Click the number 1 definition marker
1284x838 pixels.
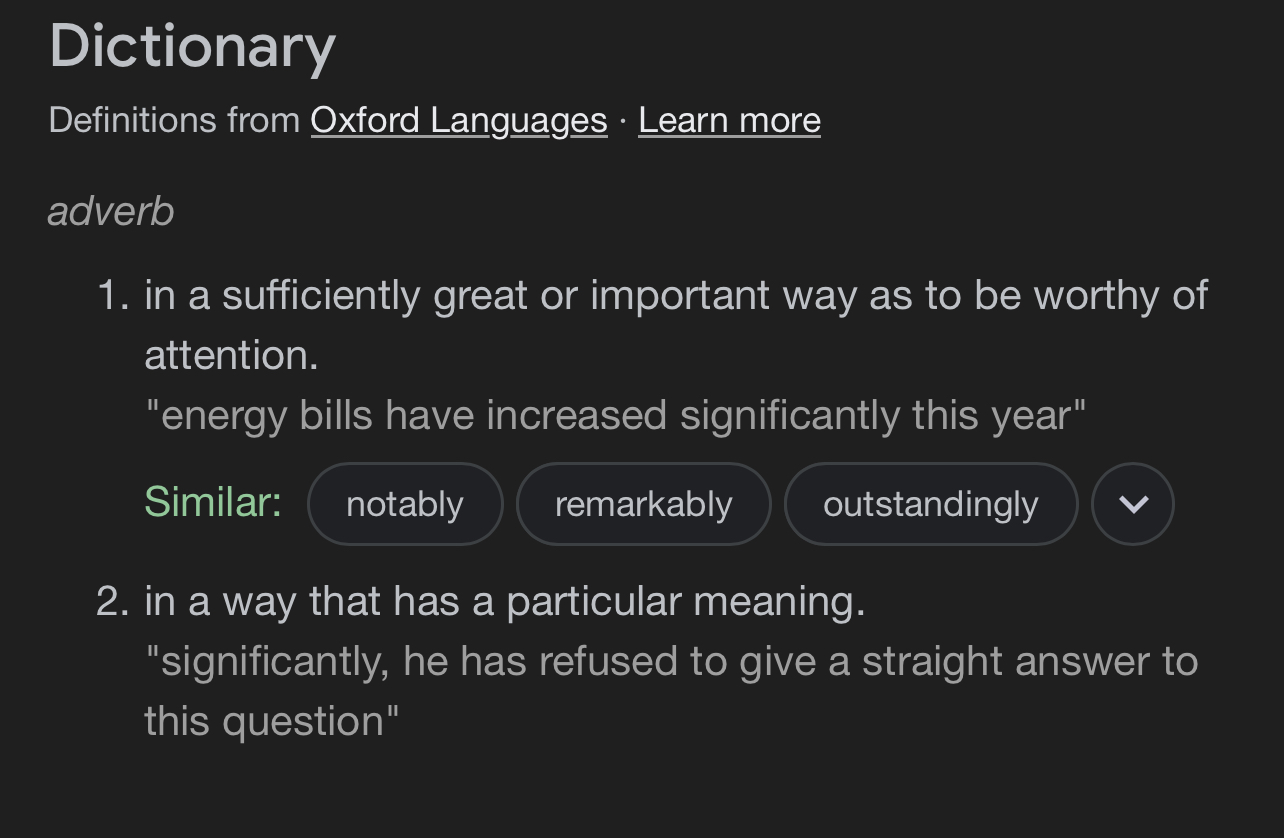(113, 296)
